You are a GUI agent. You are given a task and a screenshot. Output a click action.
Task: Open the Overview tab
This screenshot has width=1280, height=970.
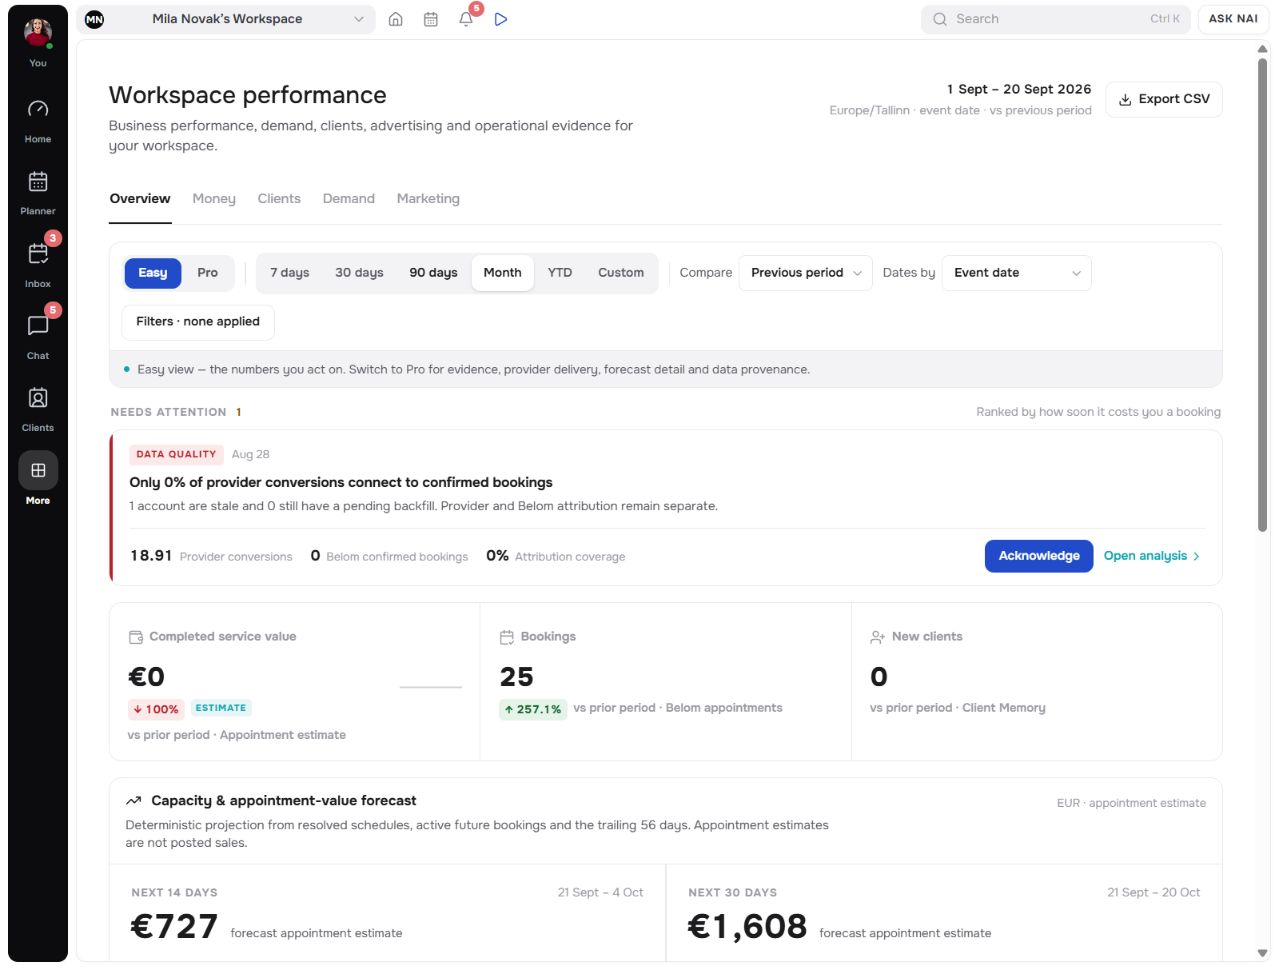140,199
